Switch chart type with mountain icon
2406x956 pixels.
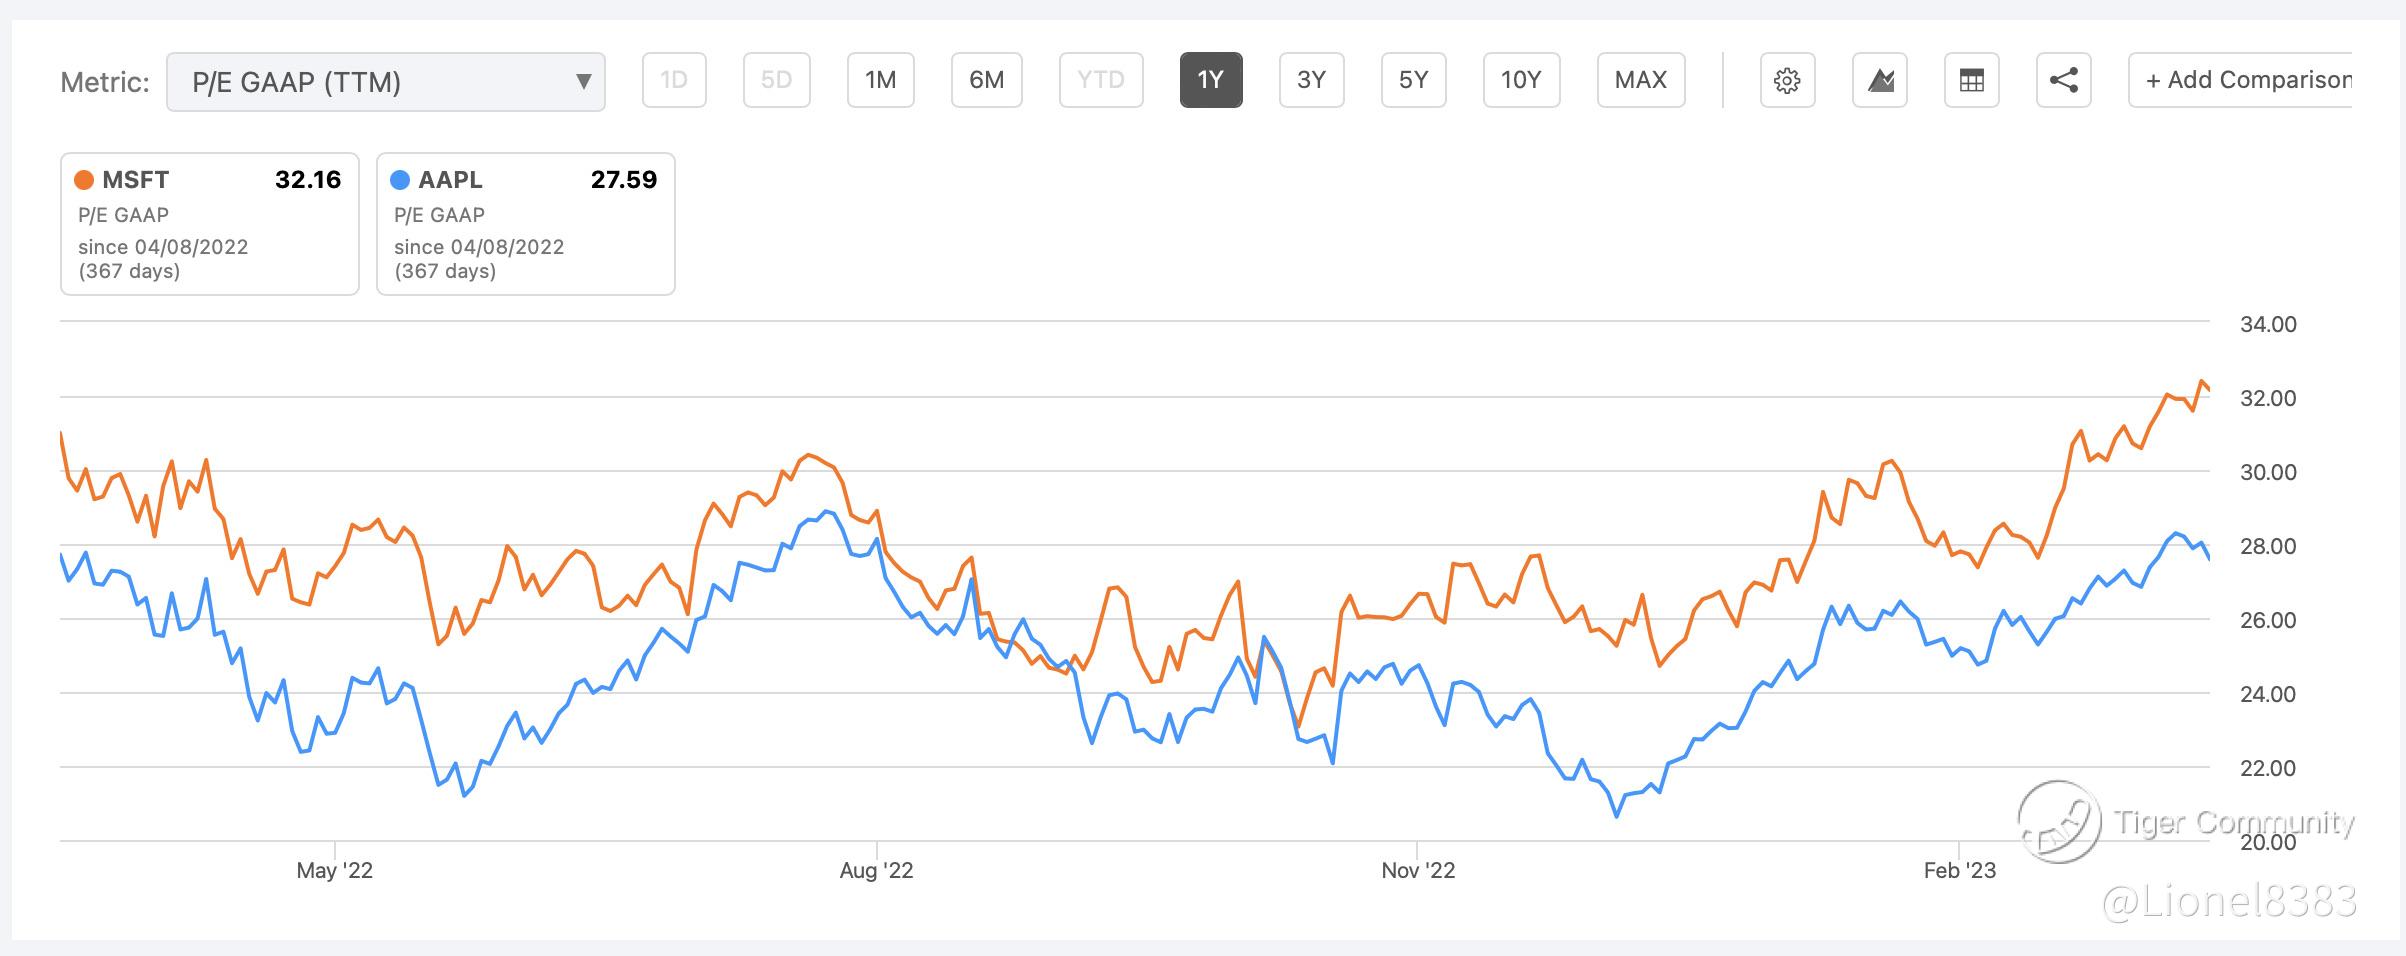(x=1880, y=80)
